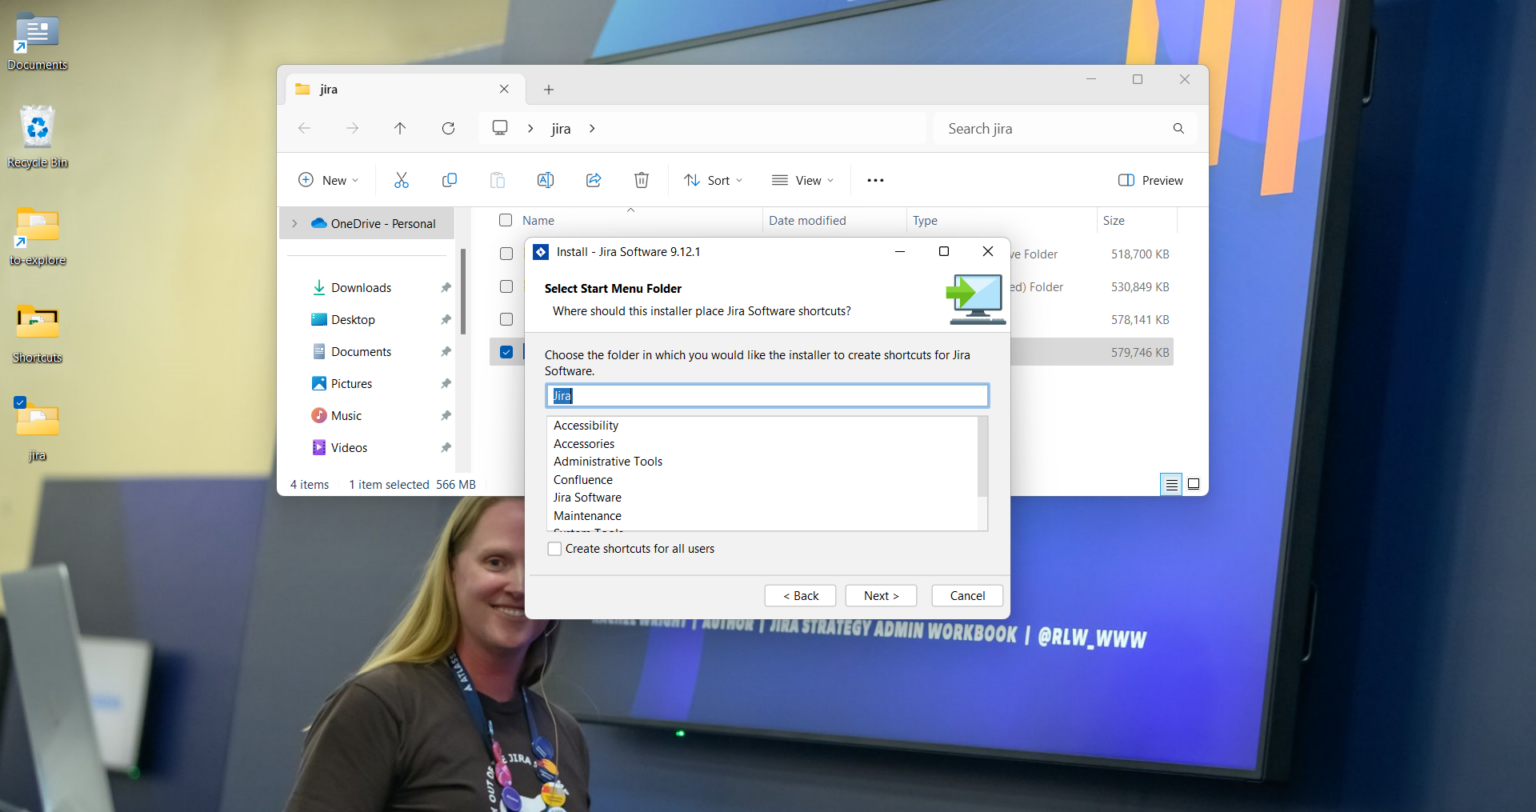Screen dimensions: 1536x812
Task: Select the Cut icon in the toolbar
Action: (x=401, y=180)
